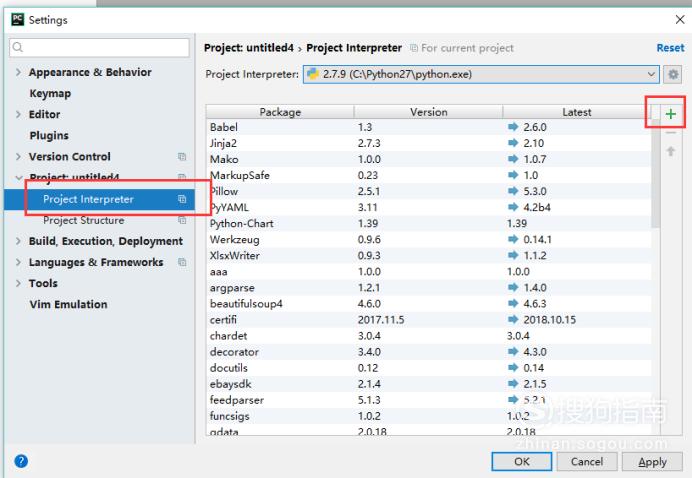
Task: Select Project Interpreter tree item
Action: pyautogui.click(x=99, y=199)
